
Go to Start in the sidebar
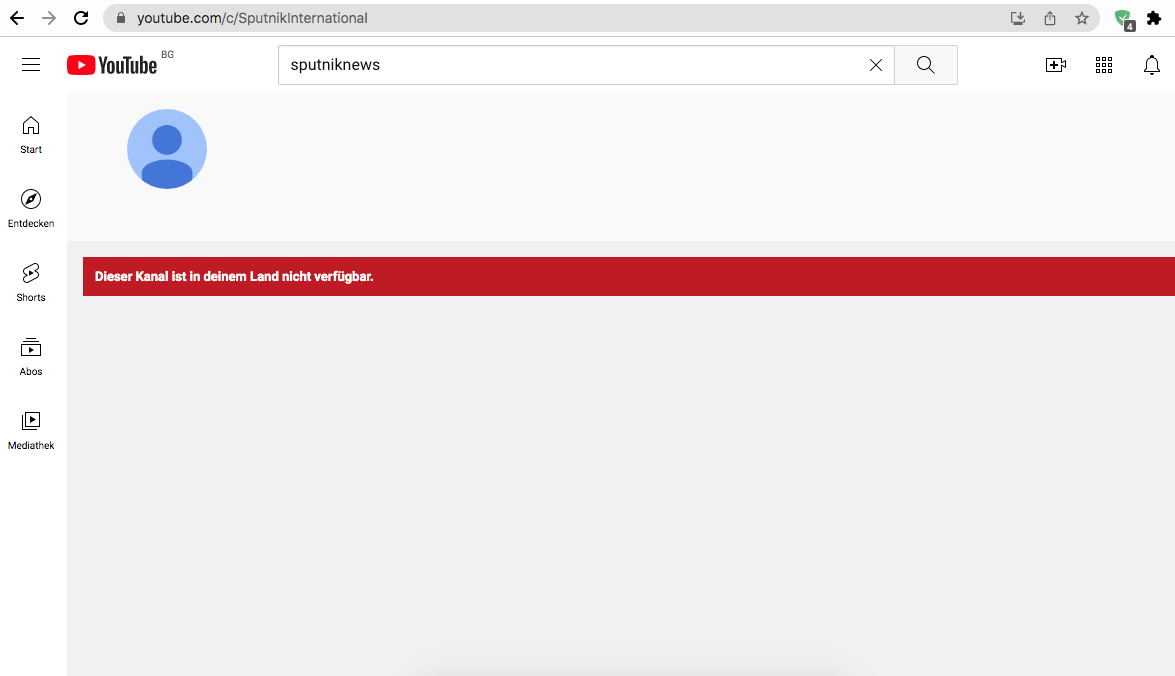[31, 135]
